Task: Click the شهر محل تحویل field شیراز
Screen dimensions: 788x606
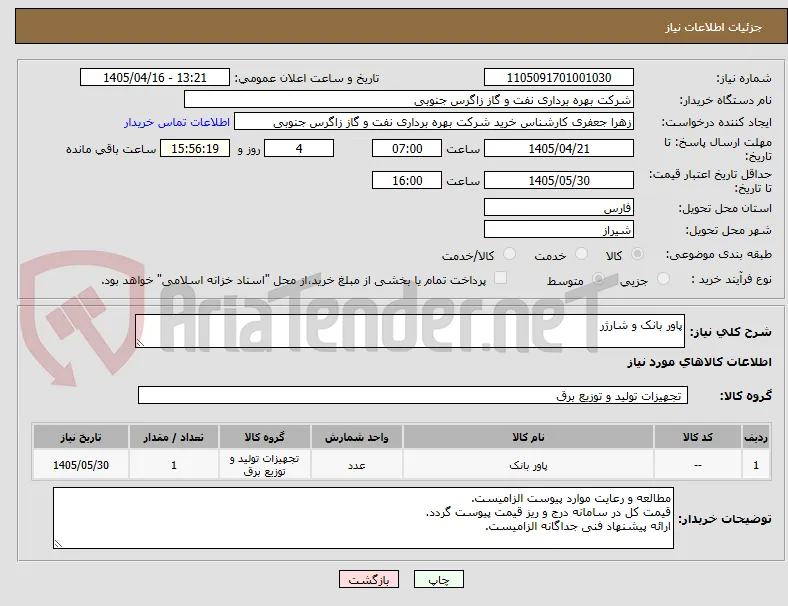Action: pyautogui.click(x=558, y=229)
